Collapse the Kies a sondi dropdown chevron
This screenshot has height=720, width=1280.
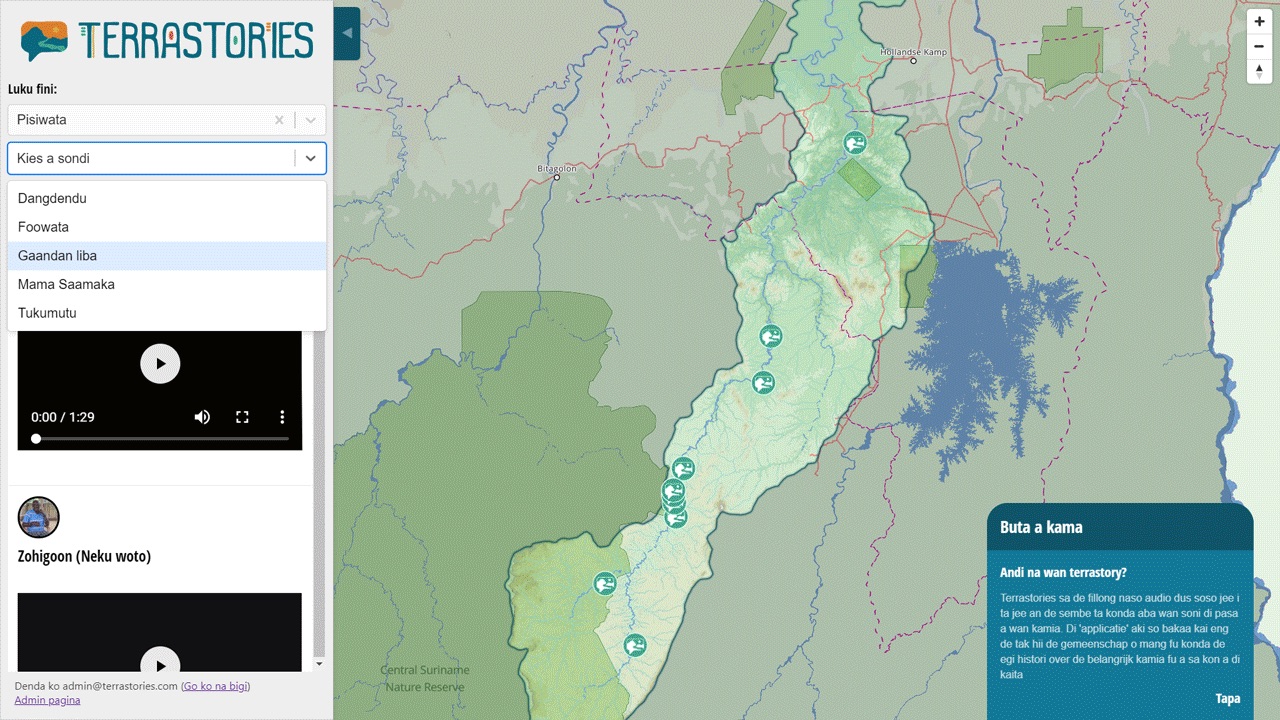[310, 158]
